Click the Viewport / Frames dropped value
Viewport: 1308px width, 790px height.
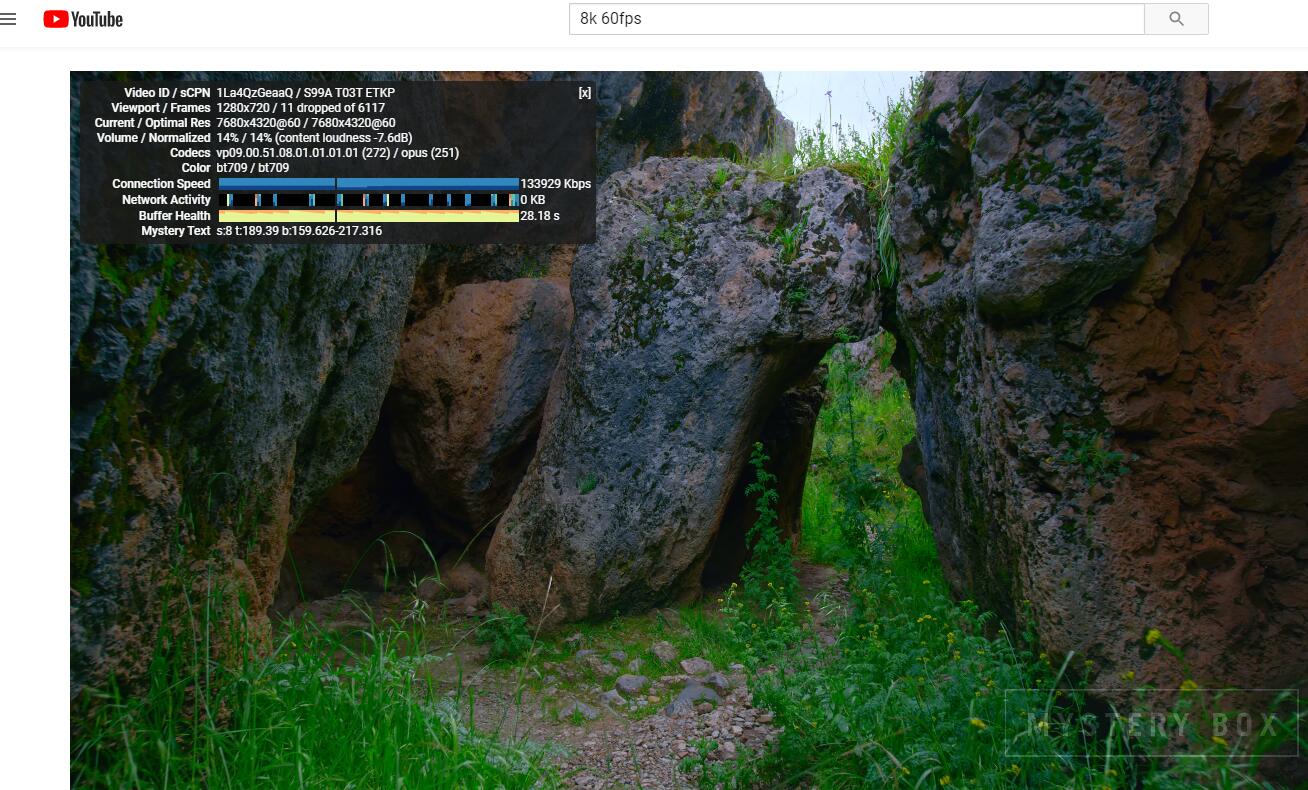(x=300, y=108)
